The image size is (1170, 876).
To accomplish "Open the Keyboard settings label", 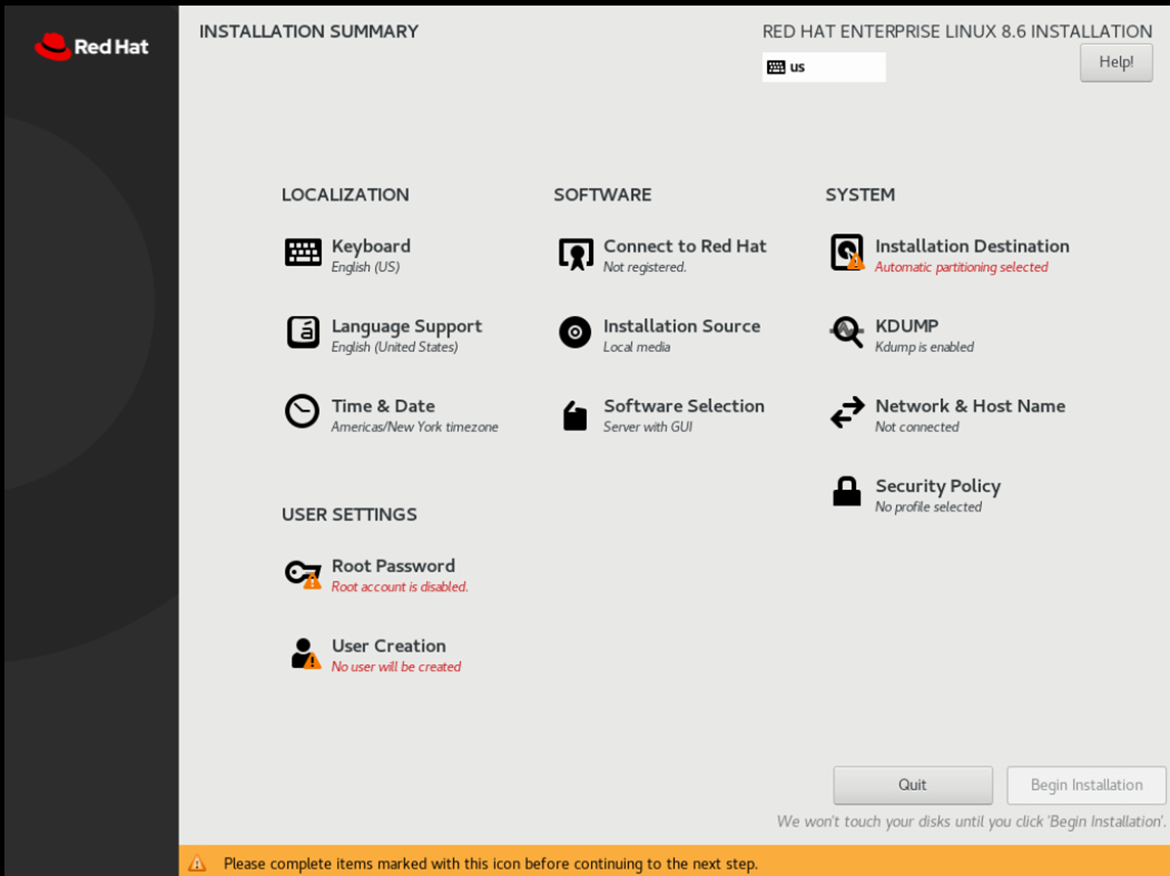I will [x=371, y=246].
